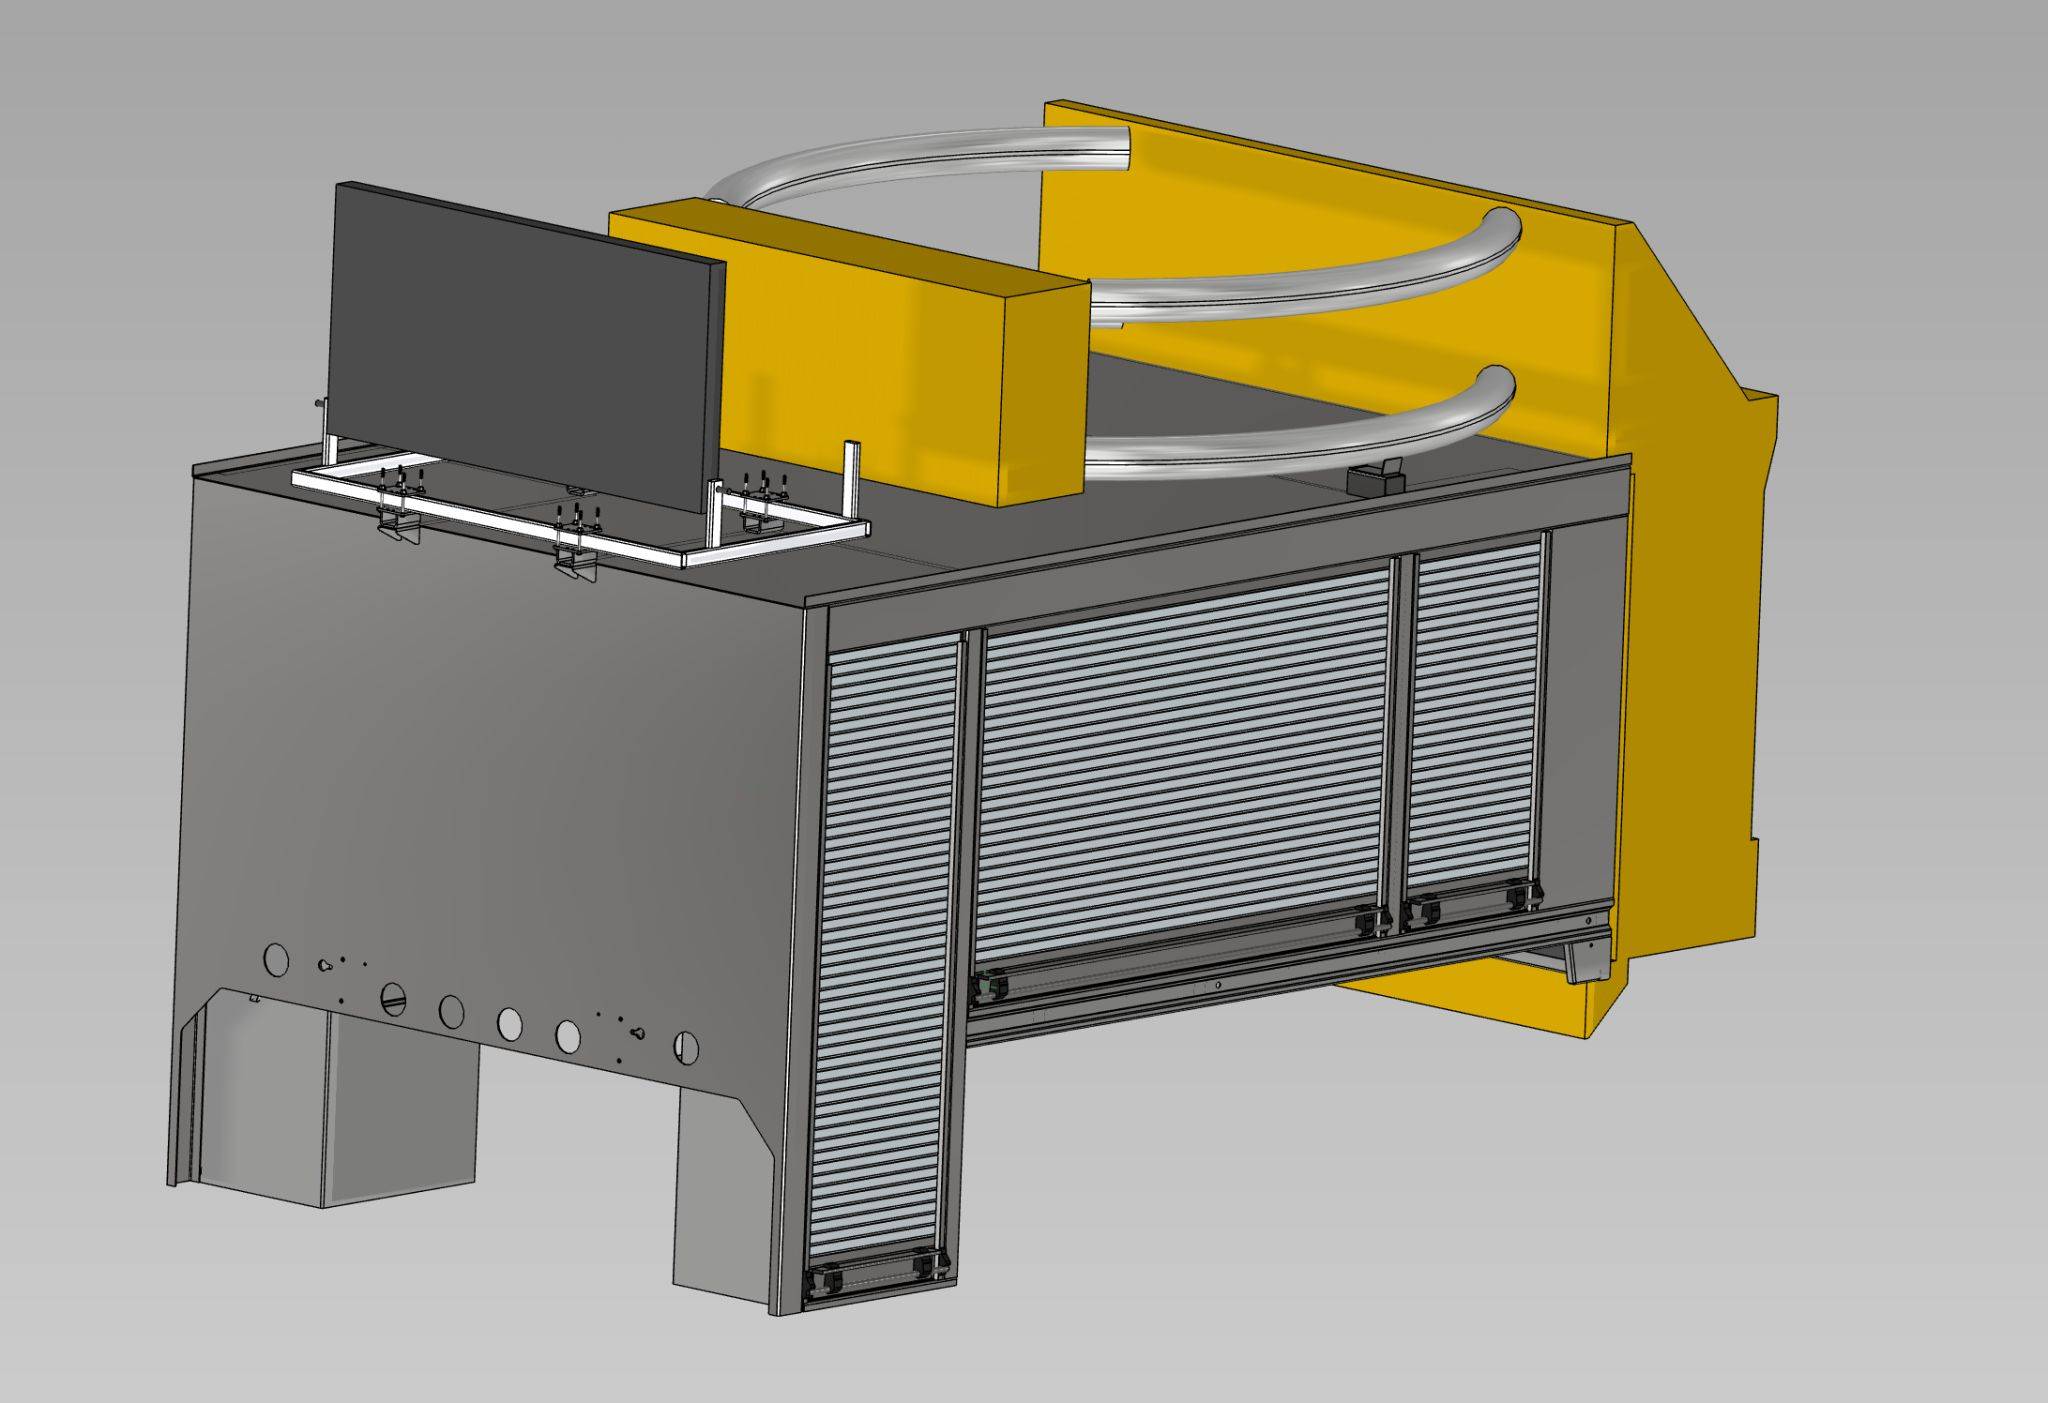Click the rightmost circular hole on front panel
2048x1403 pixels.
(x=686, y=1045)
